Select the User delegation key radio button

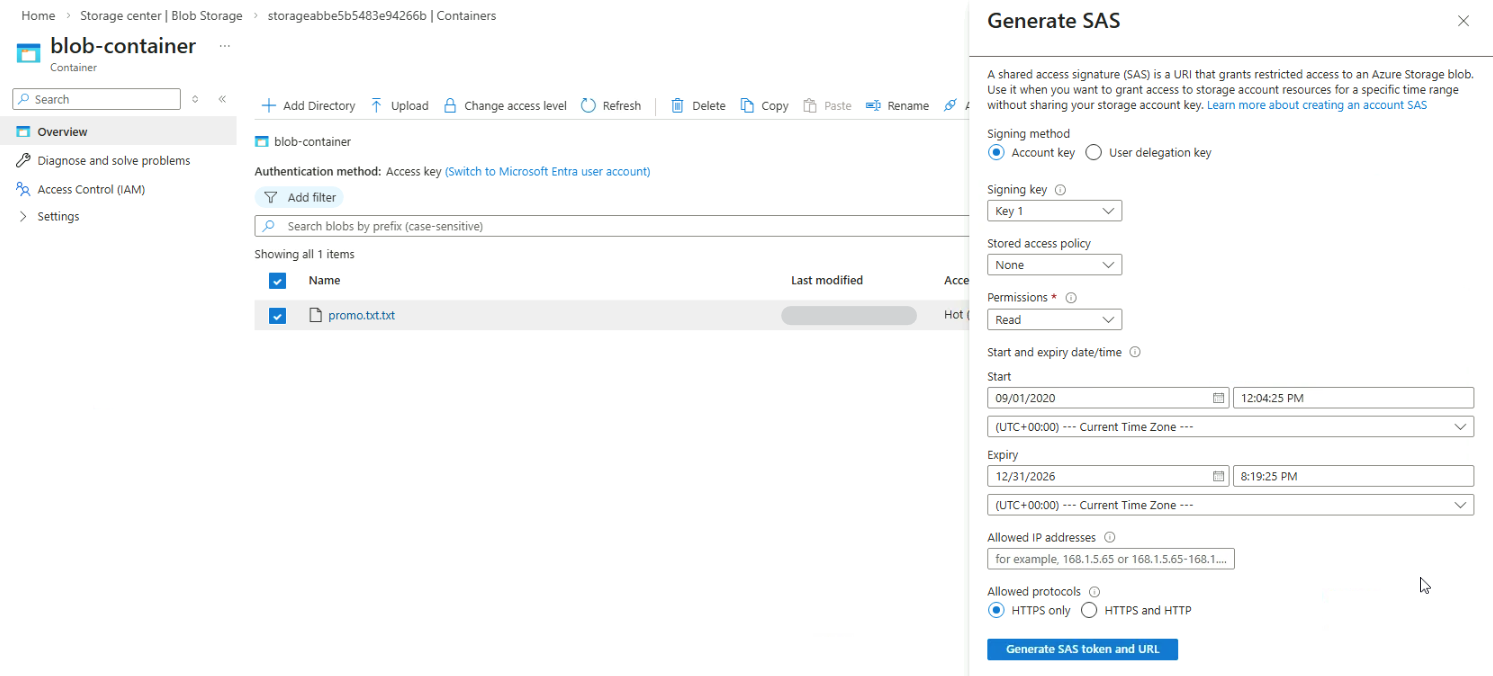pos(1094,153)
